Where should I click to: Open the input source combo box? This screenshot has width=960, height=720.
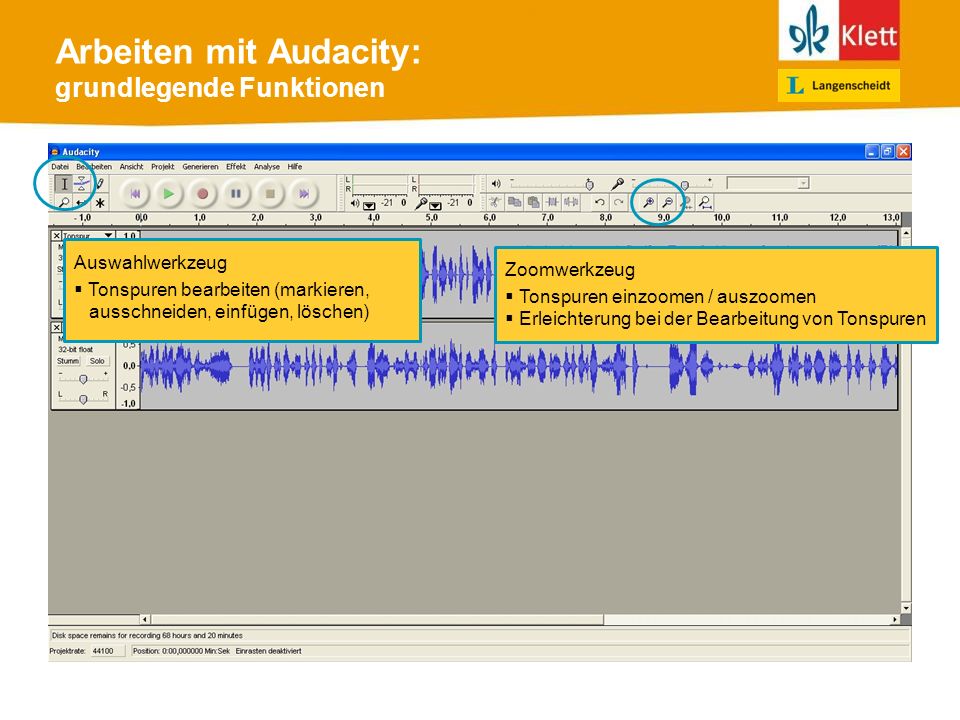click(x=768, y=183)
